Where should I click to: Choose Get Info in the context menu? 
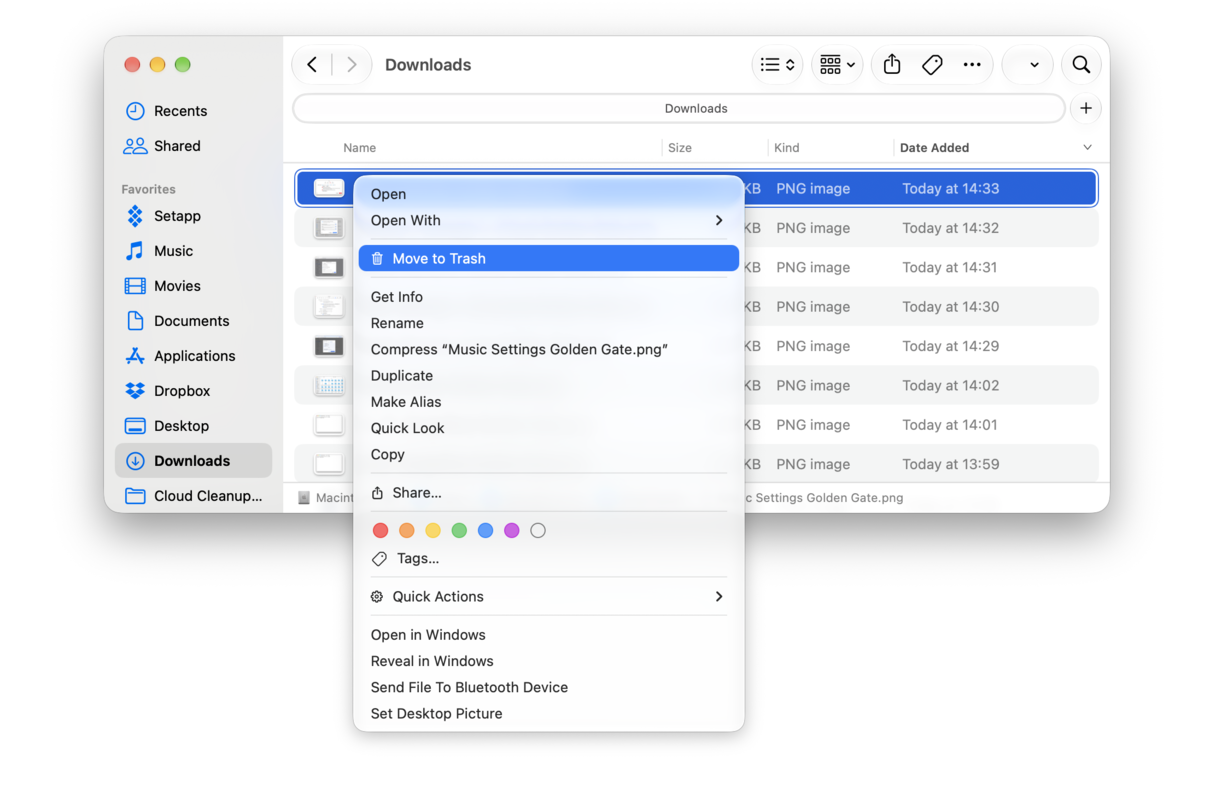[548, 297]
